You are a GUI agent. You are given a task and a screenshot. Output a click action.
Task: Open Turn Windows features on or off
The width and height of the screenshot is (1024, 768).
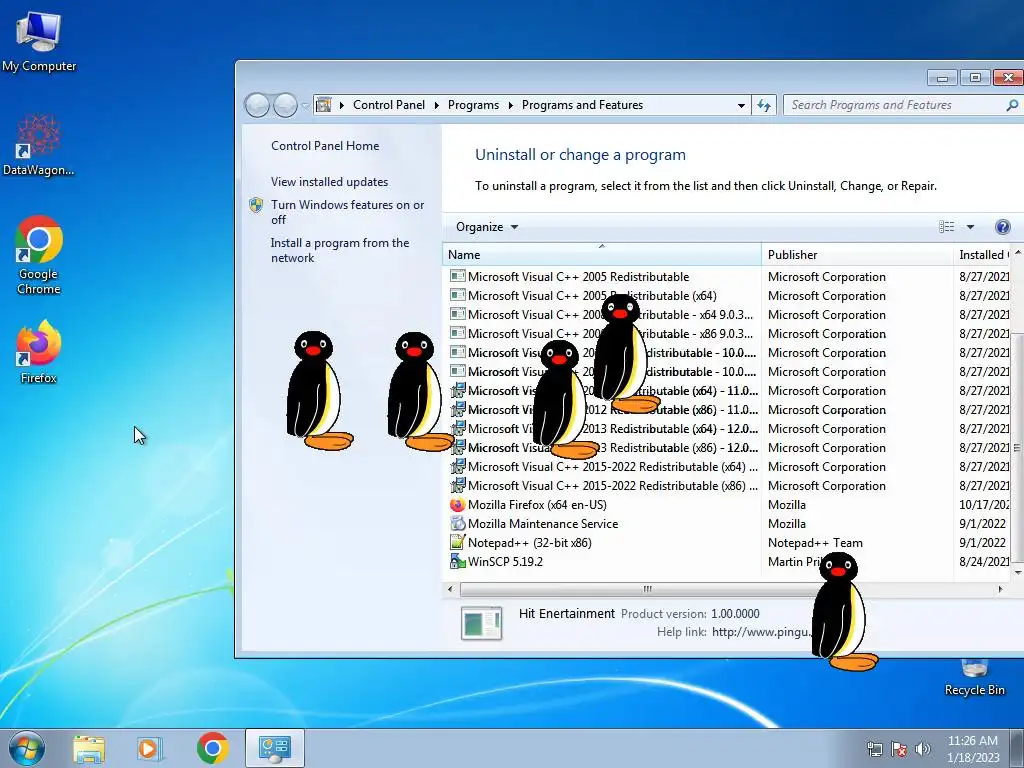(x=347, y=212)
